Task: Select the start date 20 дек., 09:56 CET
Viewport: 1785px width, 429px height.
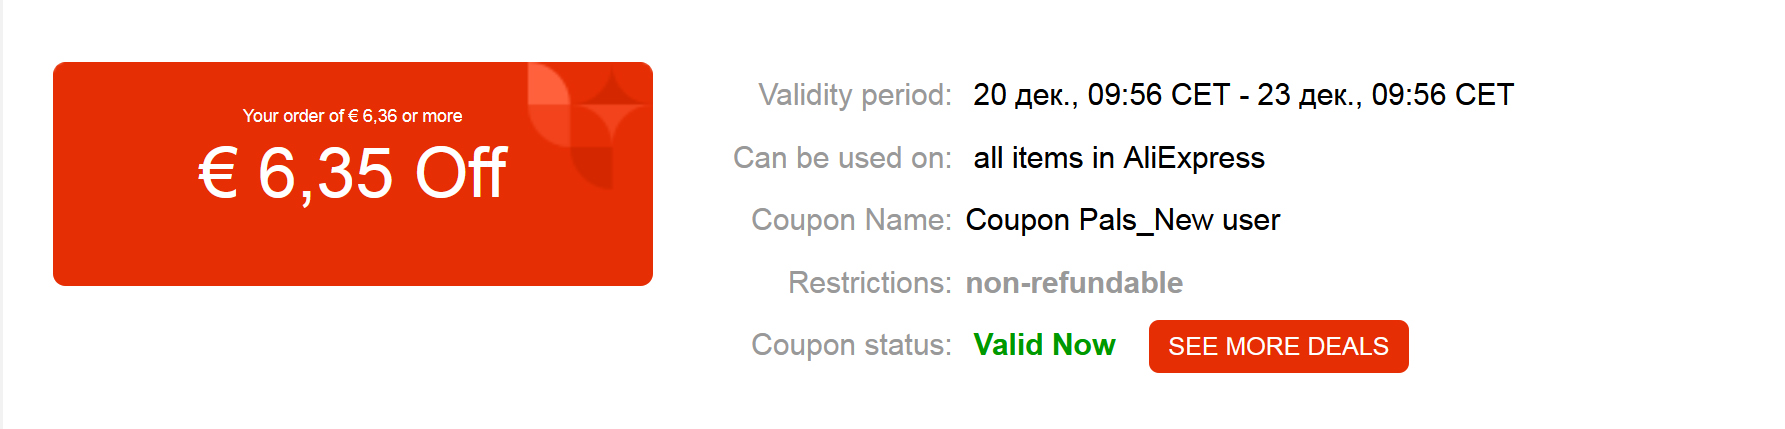Action: point(1101,95)
